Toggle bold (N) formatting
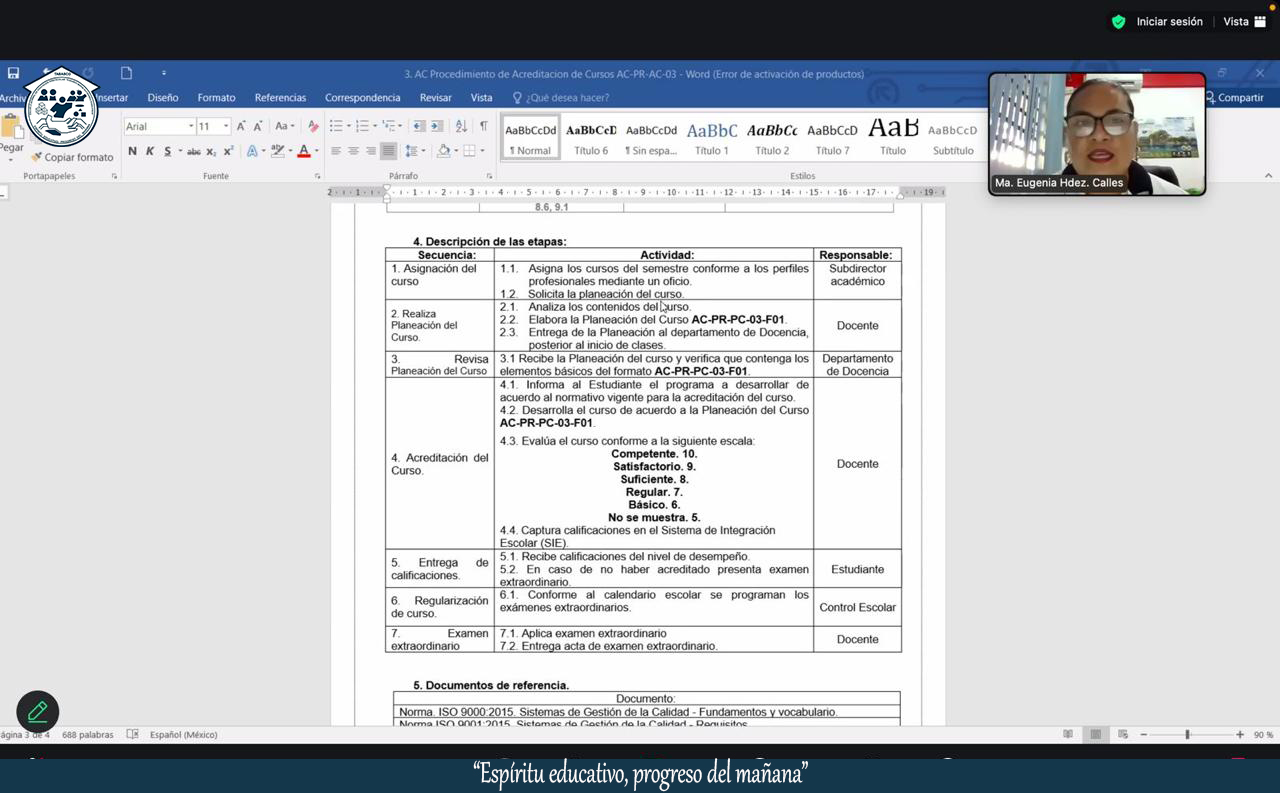 pos(132,151)
